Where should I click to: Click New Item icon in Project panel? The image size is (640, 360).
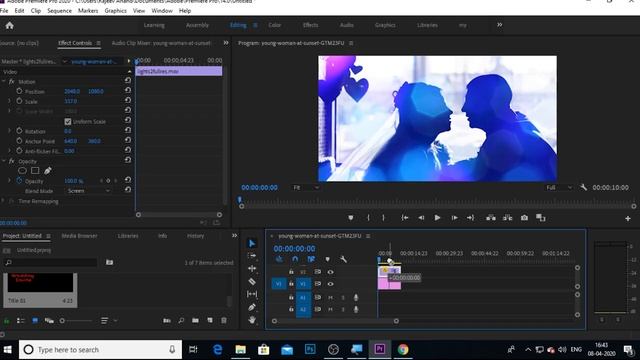(210, 320)
